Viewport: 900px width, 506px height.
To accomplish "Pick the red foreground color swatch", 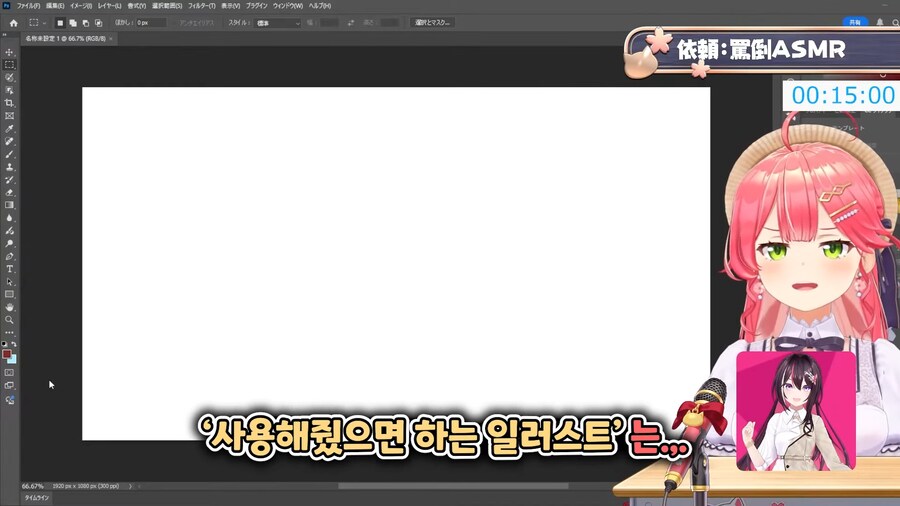I will pos(6,353).
